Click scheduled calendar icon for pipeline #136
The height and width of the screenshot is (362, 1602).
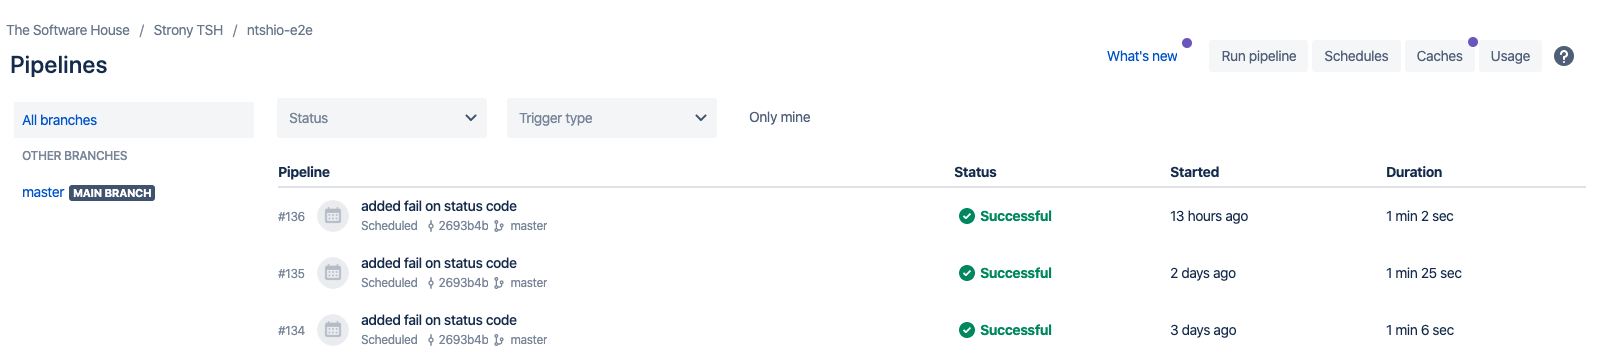[333, 216]
